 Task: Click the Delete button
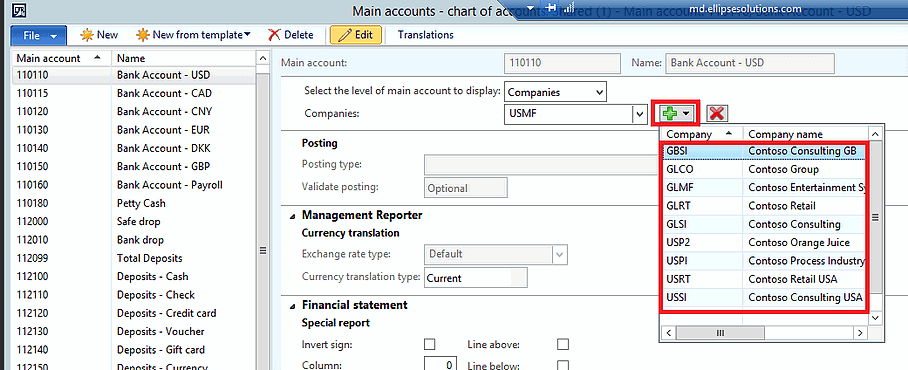pos(291,35)
